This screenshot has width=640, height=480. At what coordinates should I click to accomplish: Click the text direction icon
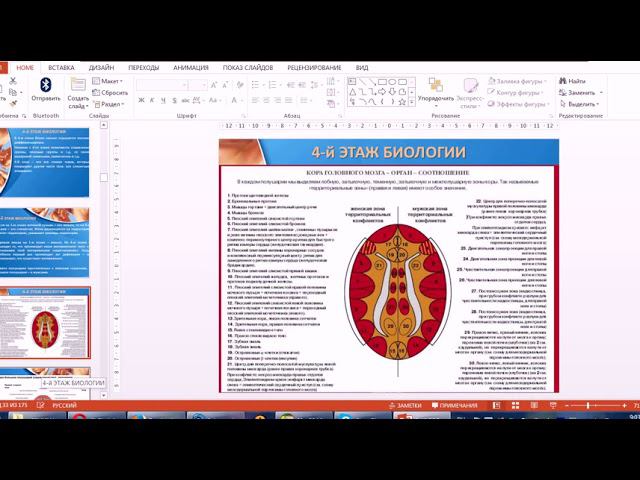331,81
